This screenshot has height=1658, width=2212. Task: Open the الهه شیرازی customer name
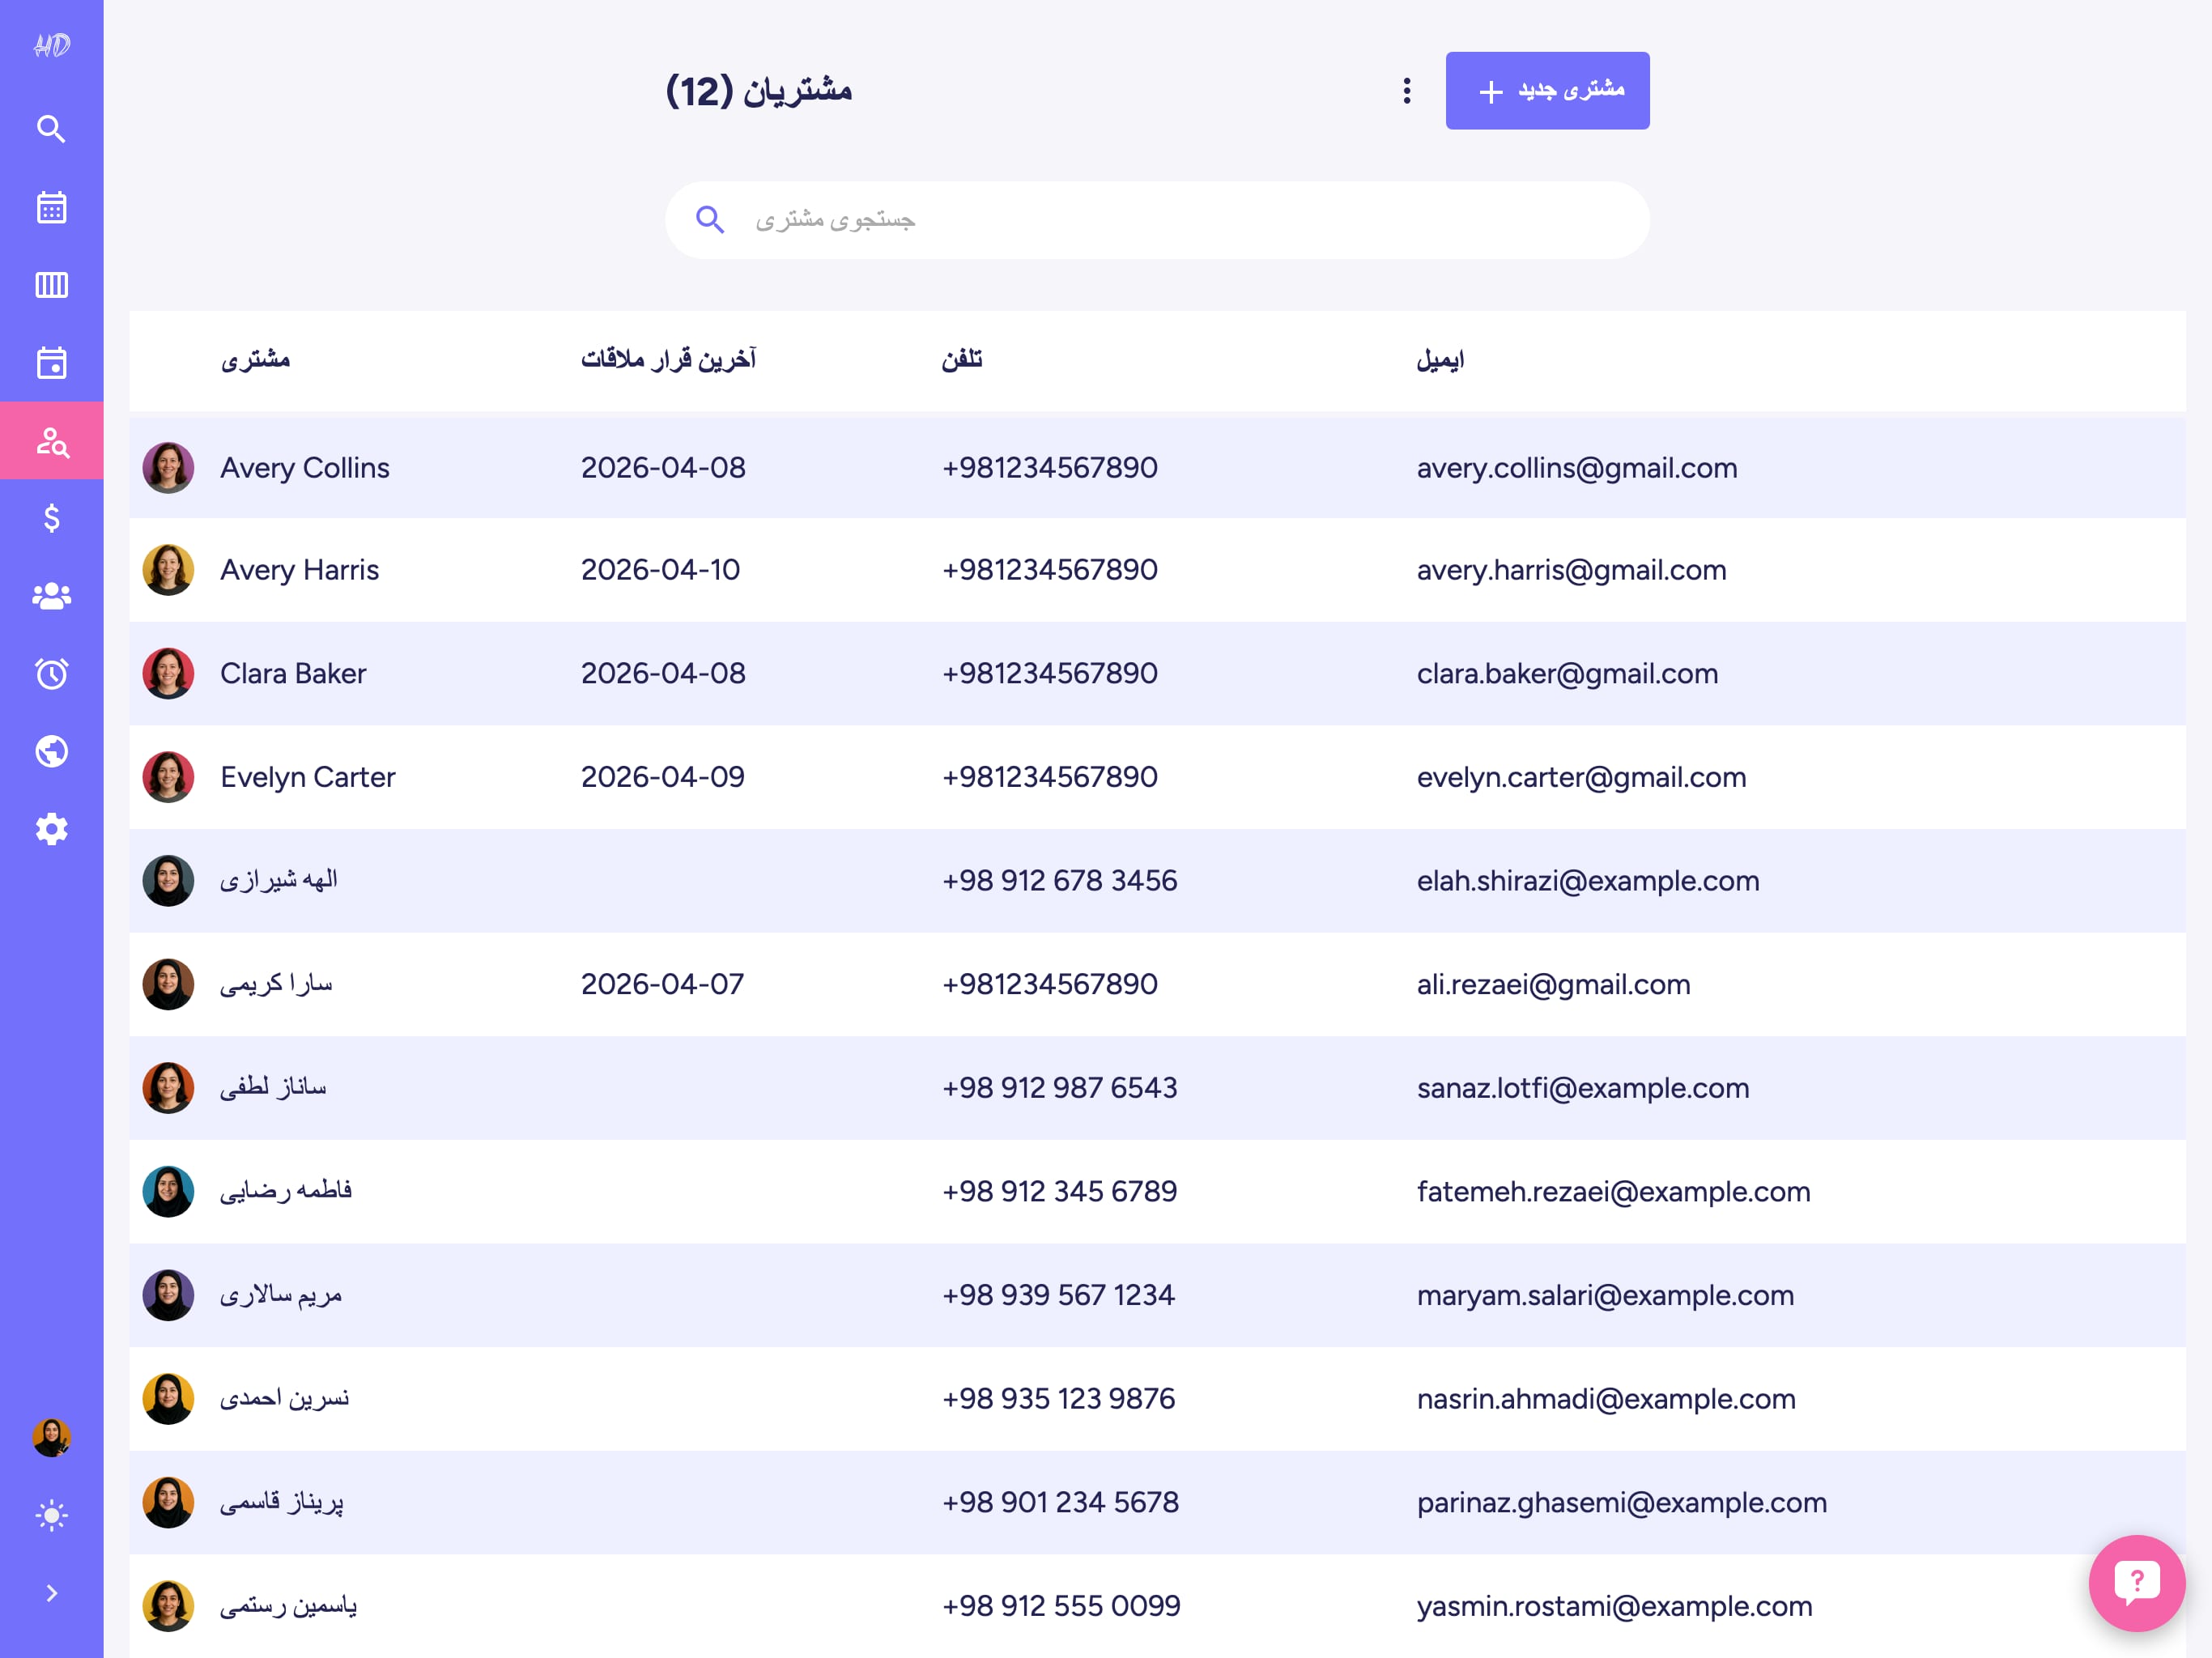pyautogui.click(x=279, y=880)
